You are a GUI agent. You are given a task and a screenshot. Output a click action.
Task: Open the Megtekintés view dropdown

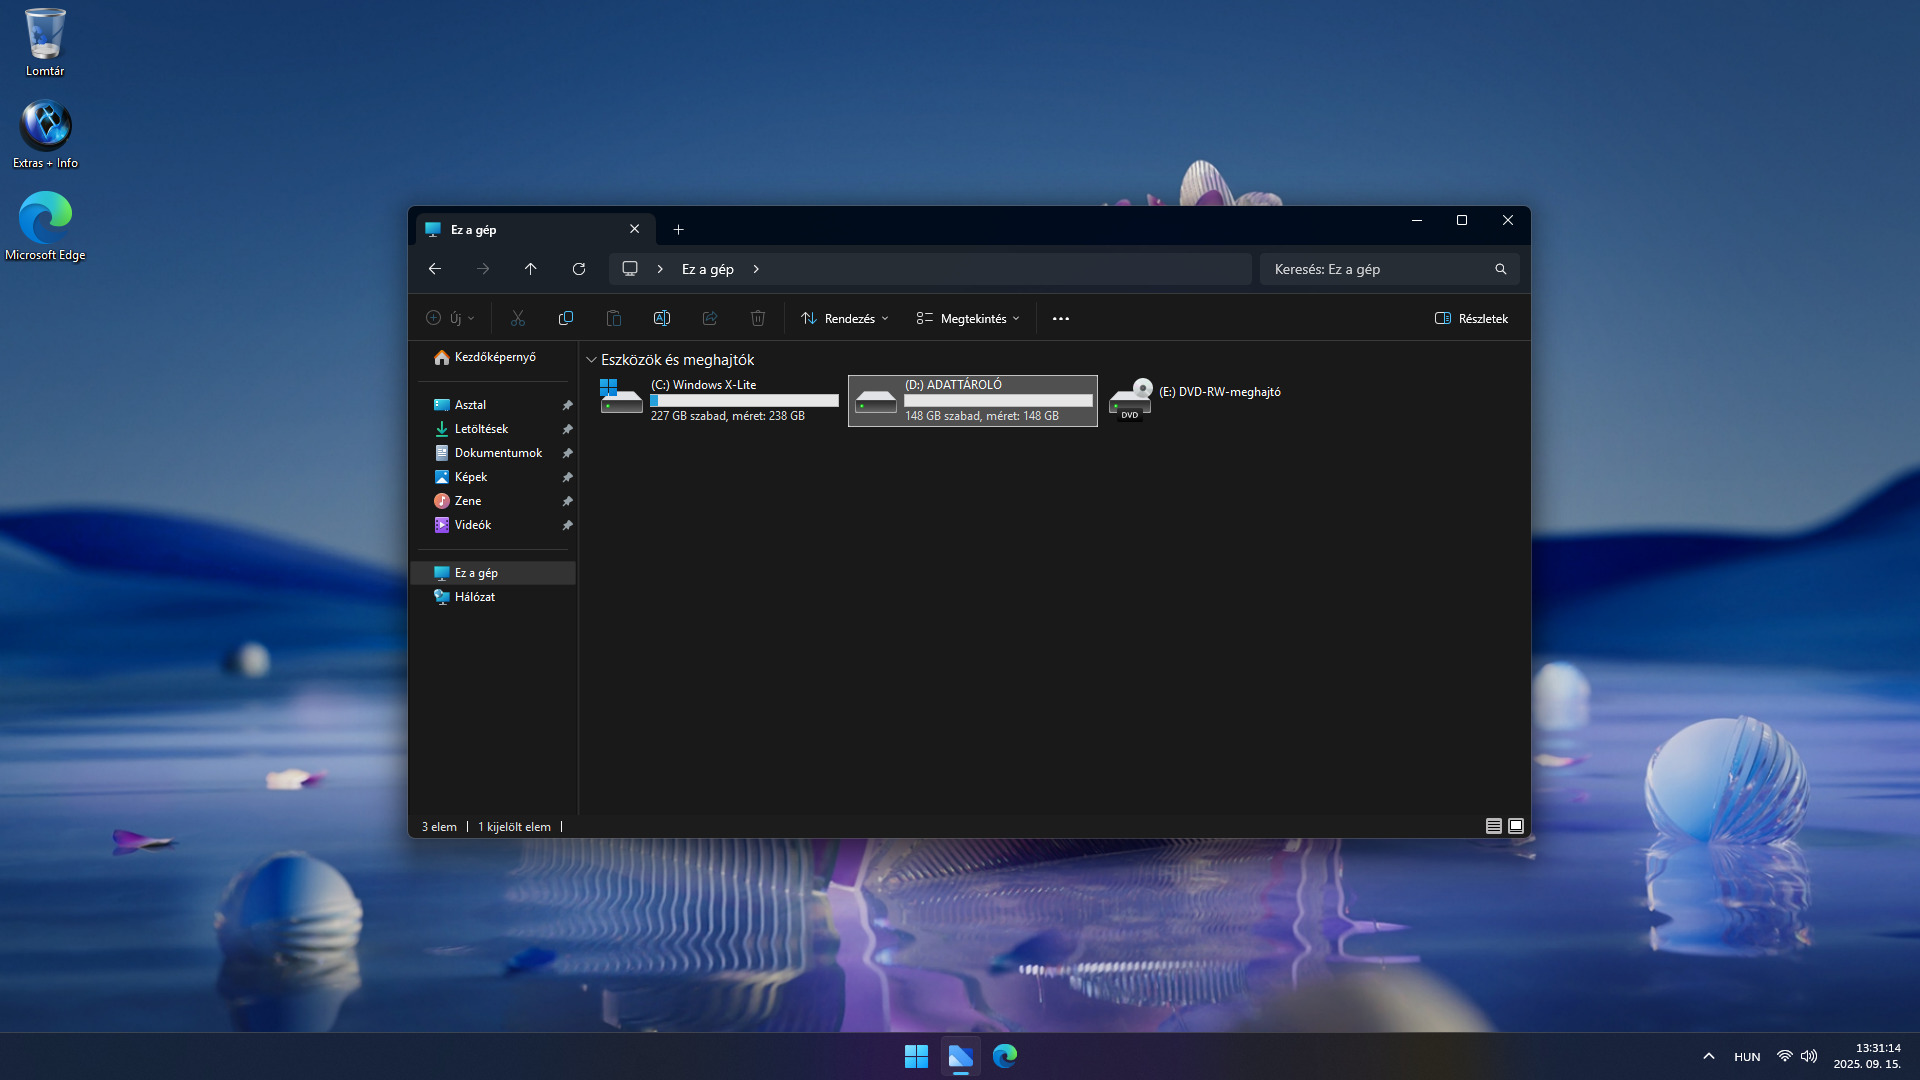[x=968, y=319]
